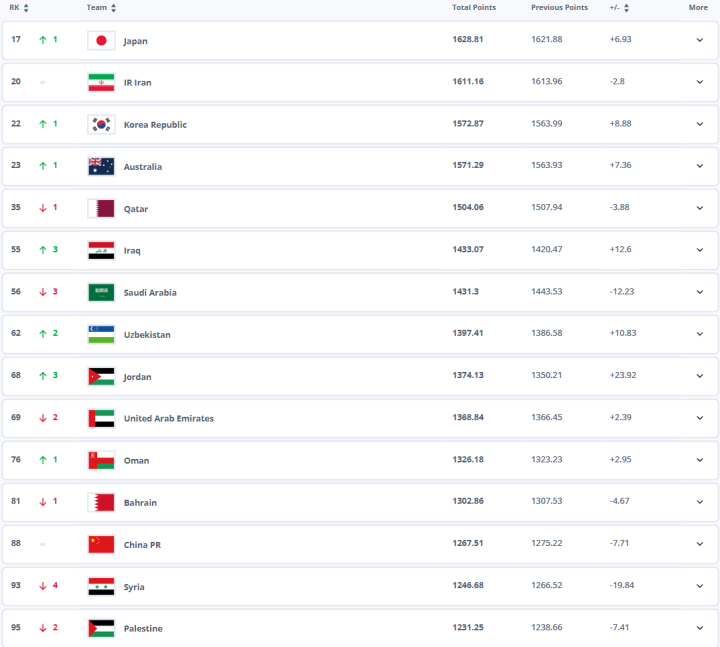The width and height of the screenshot is (720, 647).
Task: Click Total Points column header
Action: tap(474, 8)
